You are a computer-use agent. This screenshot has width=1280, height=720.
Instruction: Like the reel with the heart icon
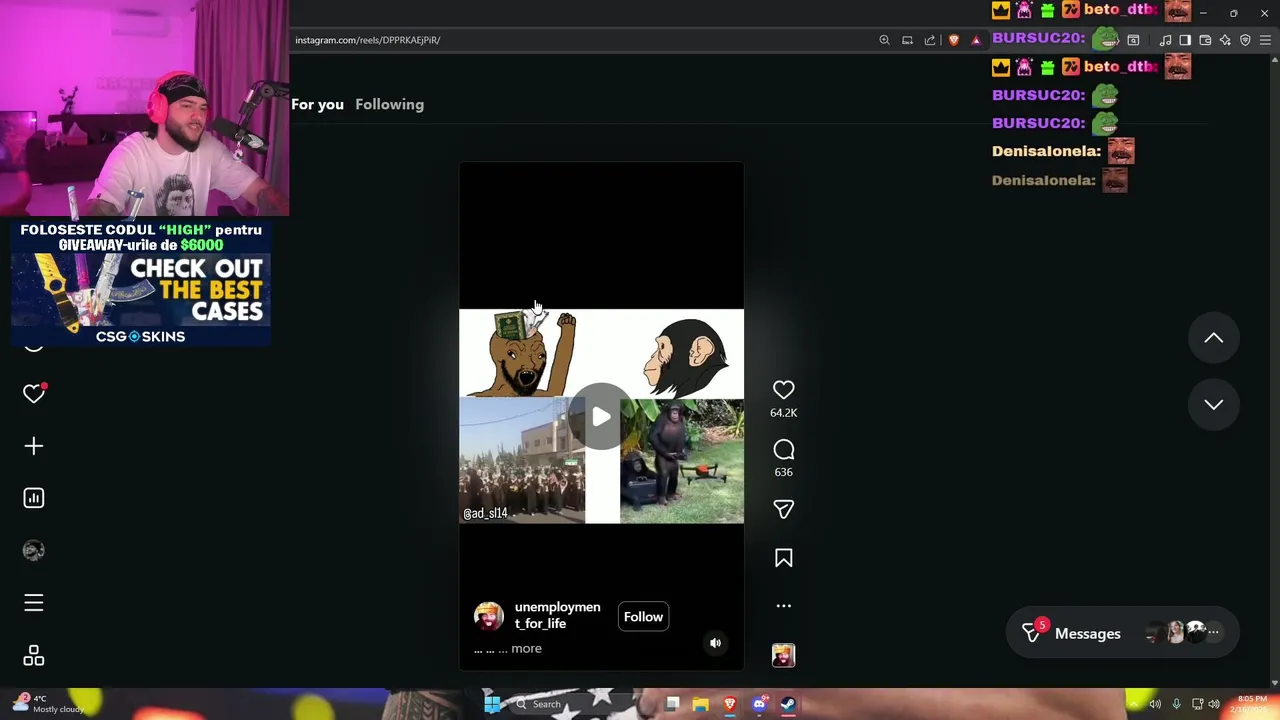pyautogui.click(x=783, y=390)
